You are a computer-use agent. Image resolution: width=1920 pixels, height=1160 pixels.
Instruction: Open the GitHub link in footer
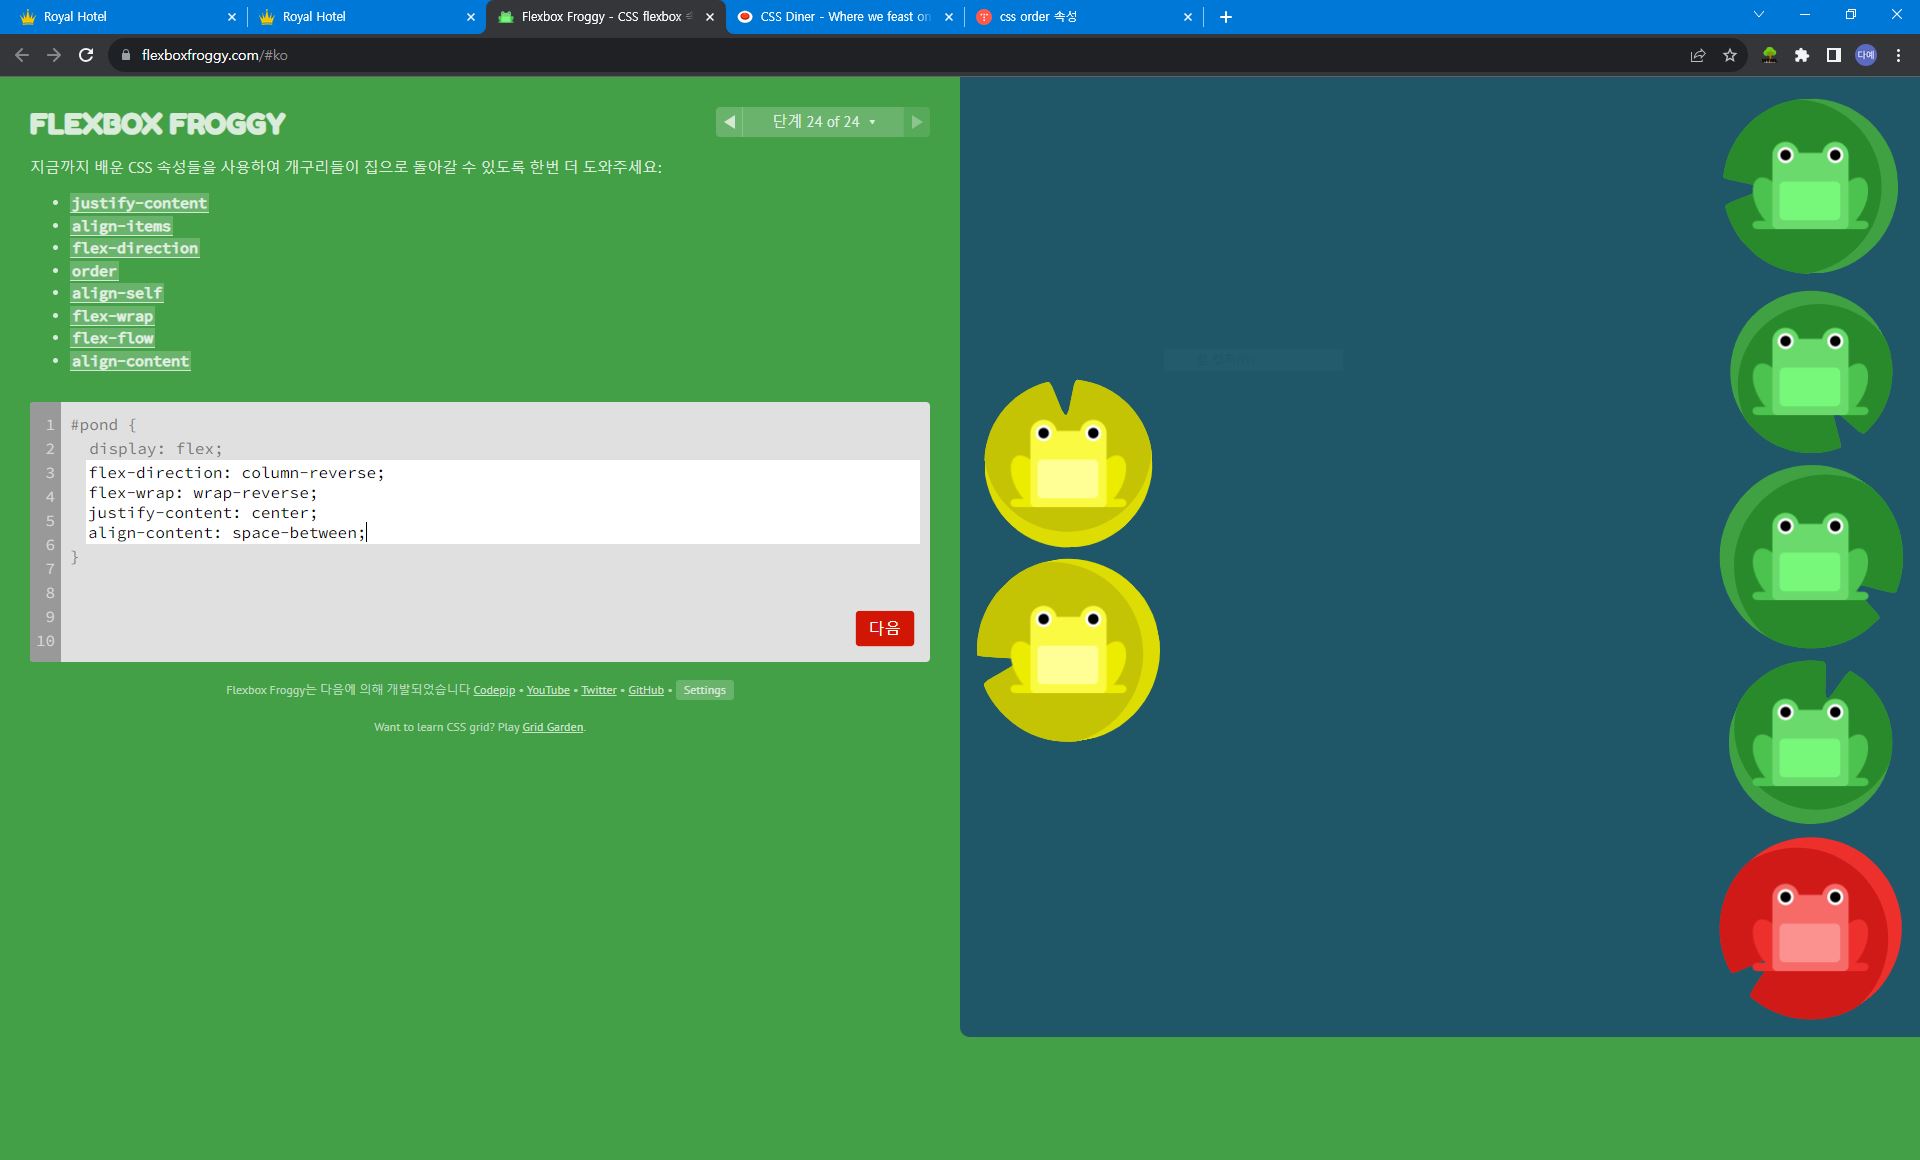coord(646,690)
